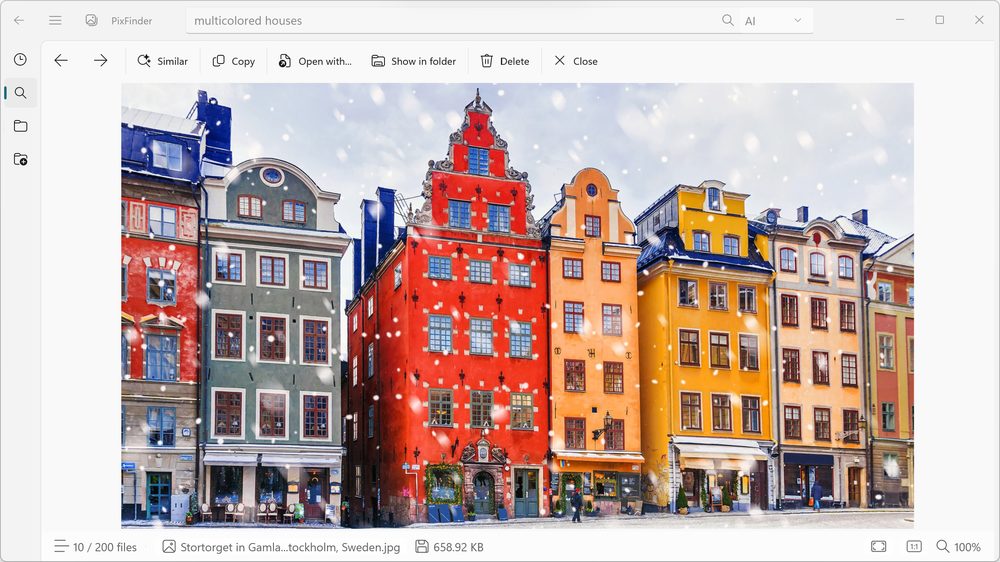This screenshot has height=562, width=1000.
Task: Set actual size with the 1:1 icon
Action: (914, 547)
